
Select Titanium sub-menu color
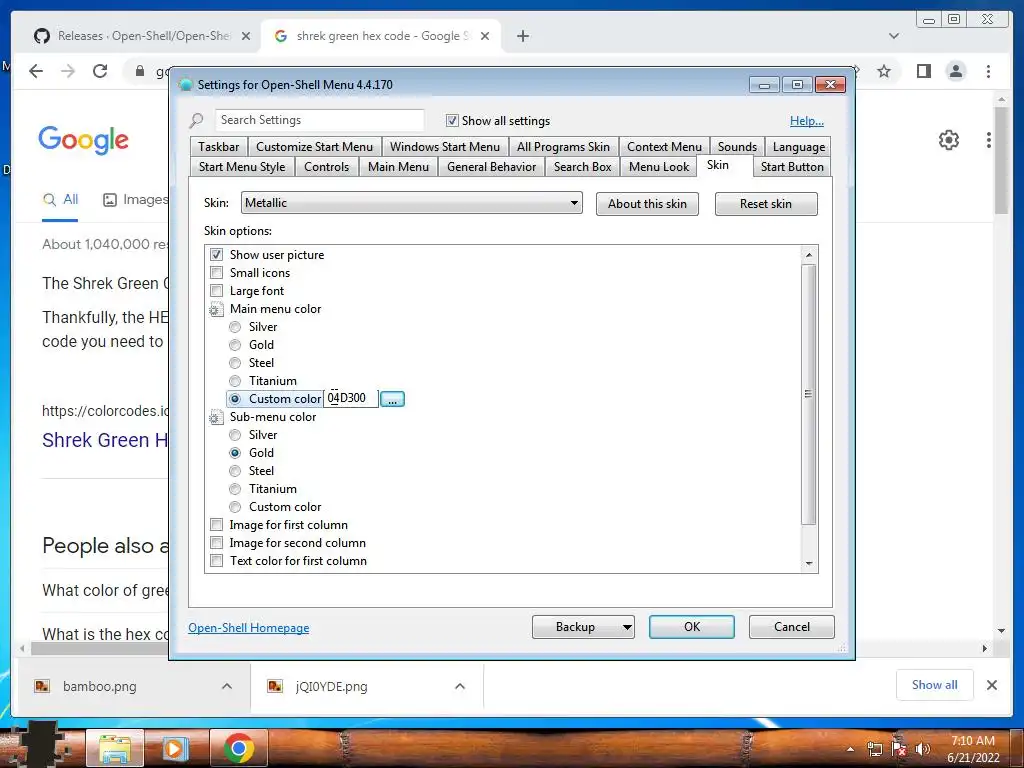pos(235,489)
